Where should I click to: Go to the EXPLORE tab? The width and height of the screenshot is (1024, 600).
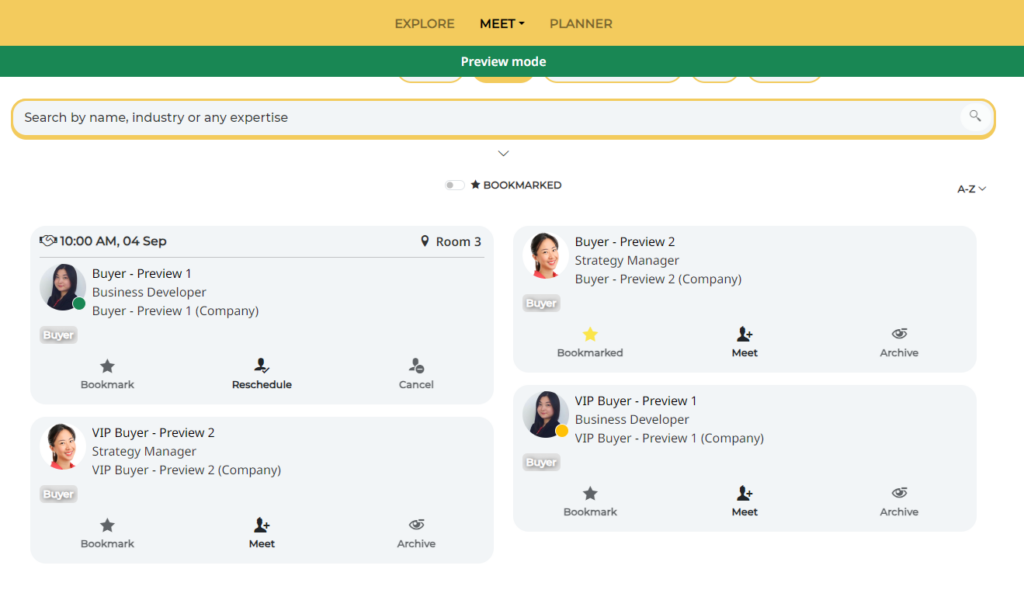click(x=424, y=23)
